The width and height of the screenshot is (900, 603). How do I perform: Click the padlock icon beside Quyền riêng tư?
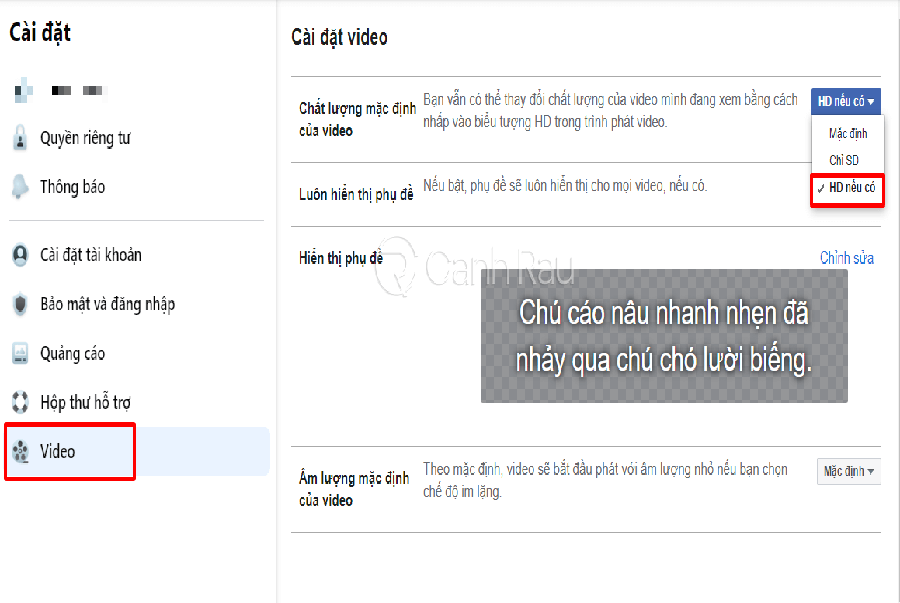coord(20,139)
